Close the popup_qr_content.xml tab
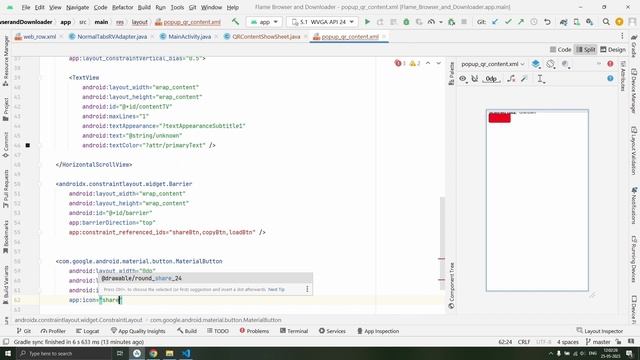Viewport: 640px width, 360px height. pos(384,36)
